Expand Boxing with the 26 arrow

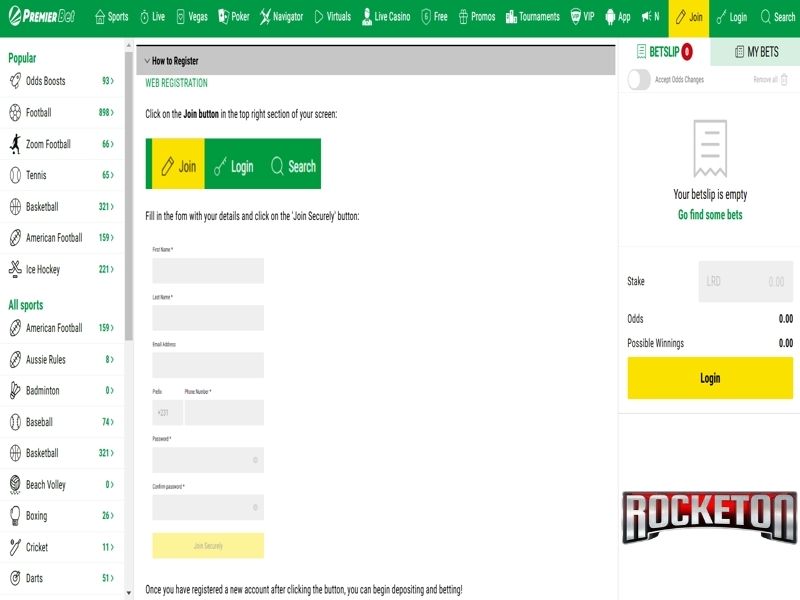(108, 516)
